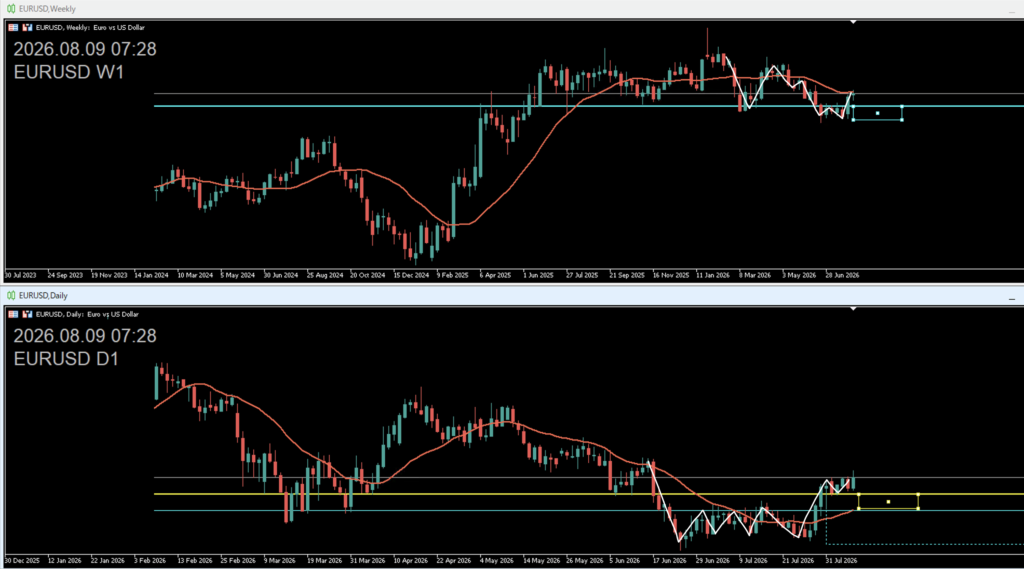Click the '27 Jul 2025' date label

(x=582, y=275)
